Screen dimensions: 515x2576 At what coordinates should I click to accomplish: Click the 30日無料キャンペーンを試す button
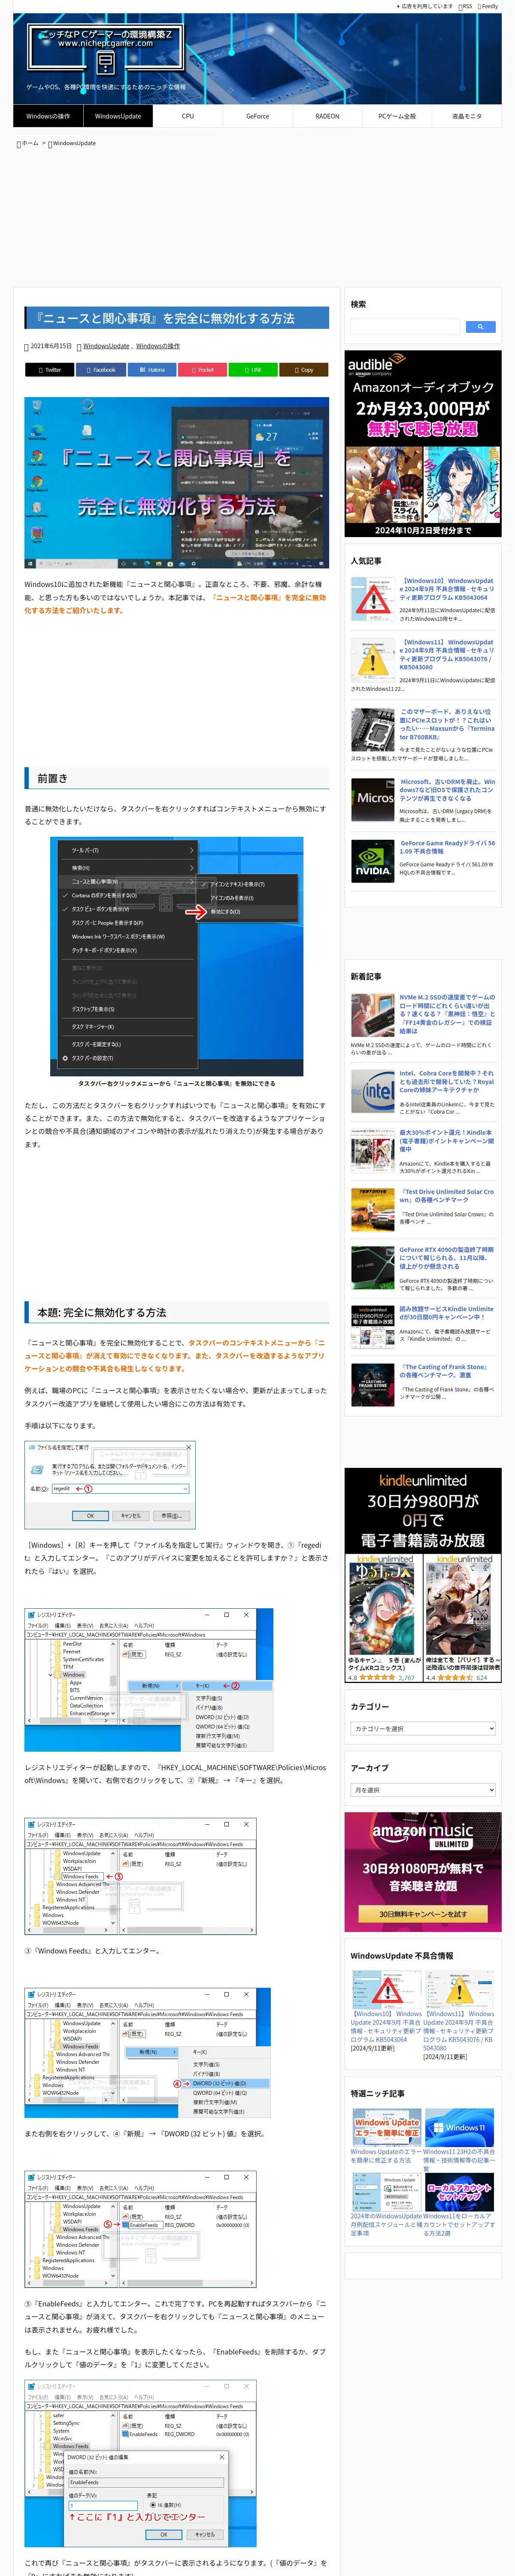423,1913
